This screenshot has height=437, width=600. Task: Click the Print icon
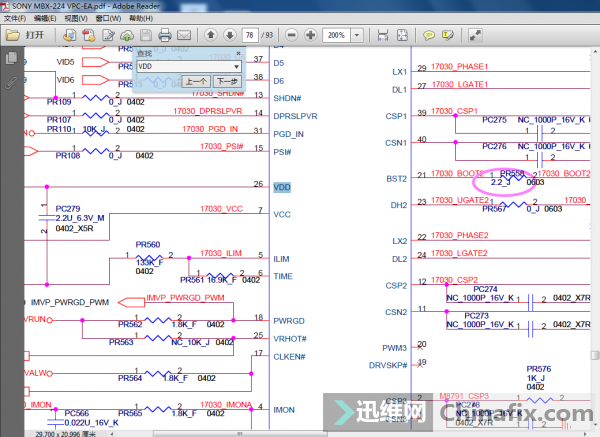[165, 35]
